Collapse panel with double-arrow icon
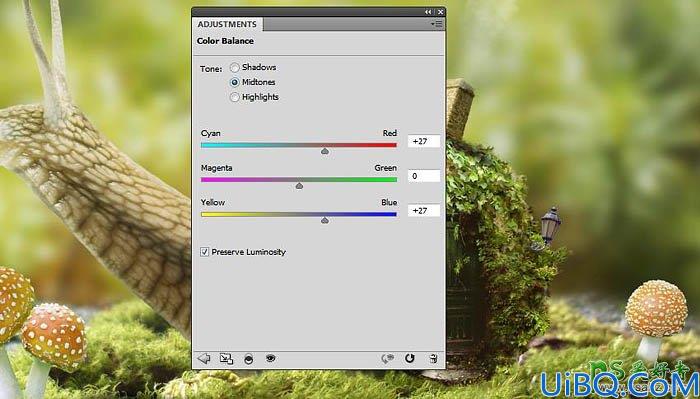Viewport: 700px width, 399px height. (x=428, y=12)
